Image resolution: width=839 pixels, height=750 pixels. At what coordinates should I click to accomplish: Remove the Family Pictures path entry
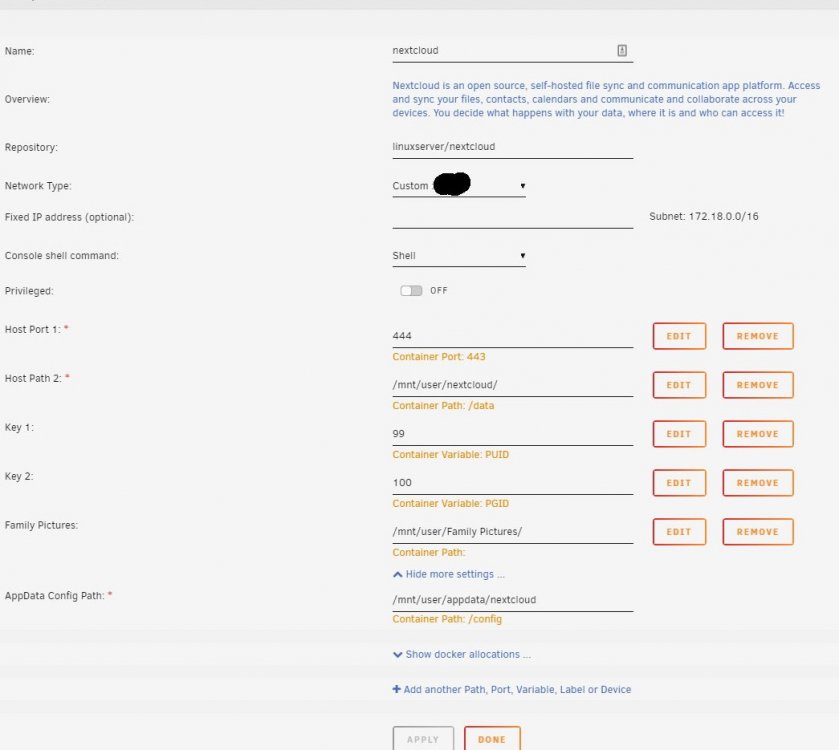[x=758, y=532]
